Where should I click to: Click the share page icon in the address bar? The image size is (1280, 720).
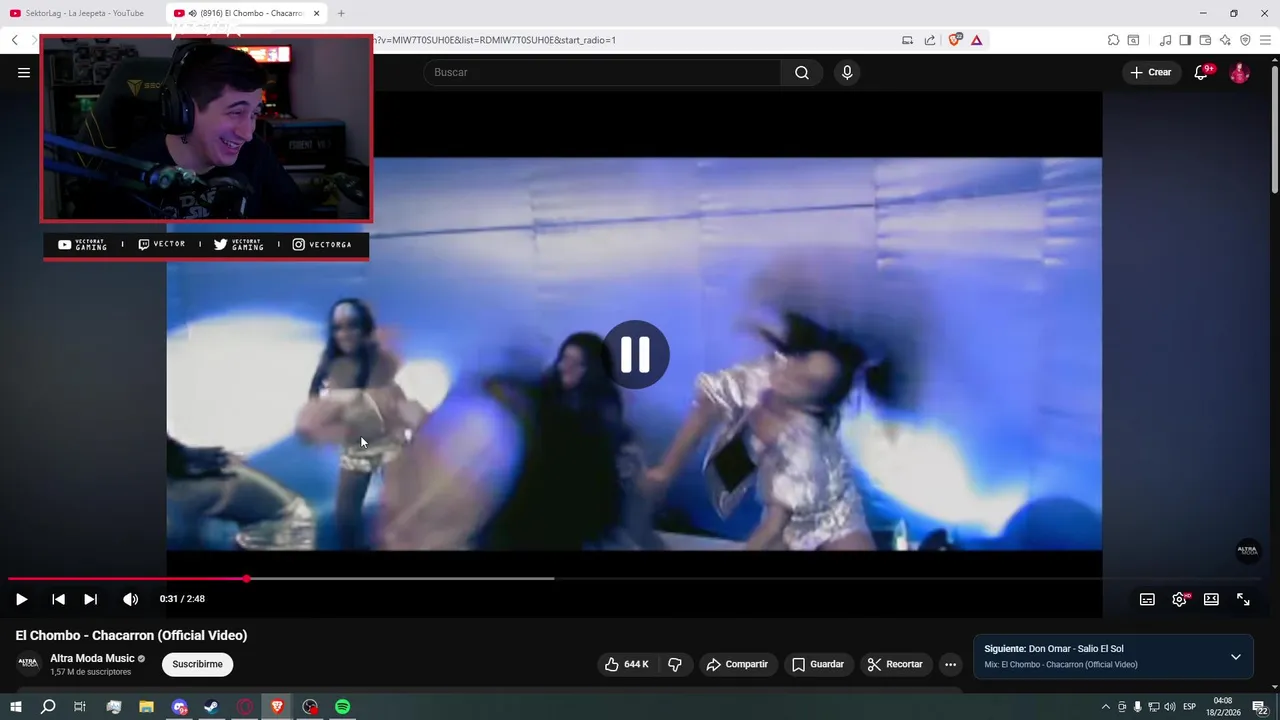[930, 40]
